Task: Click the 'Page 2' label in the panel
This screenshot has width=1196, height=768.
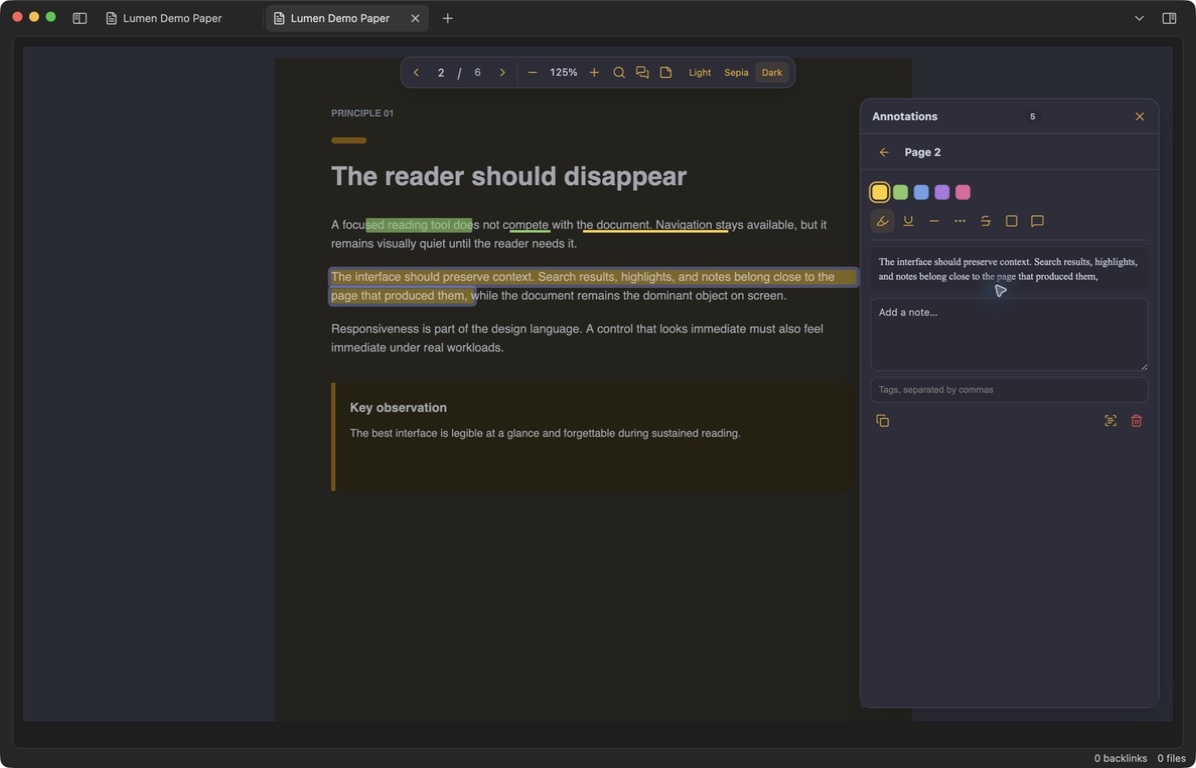Action: pos(922,153)
